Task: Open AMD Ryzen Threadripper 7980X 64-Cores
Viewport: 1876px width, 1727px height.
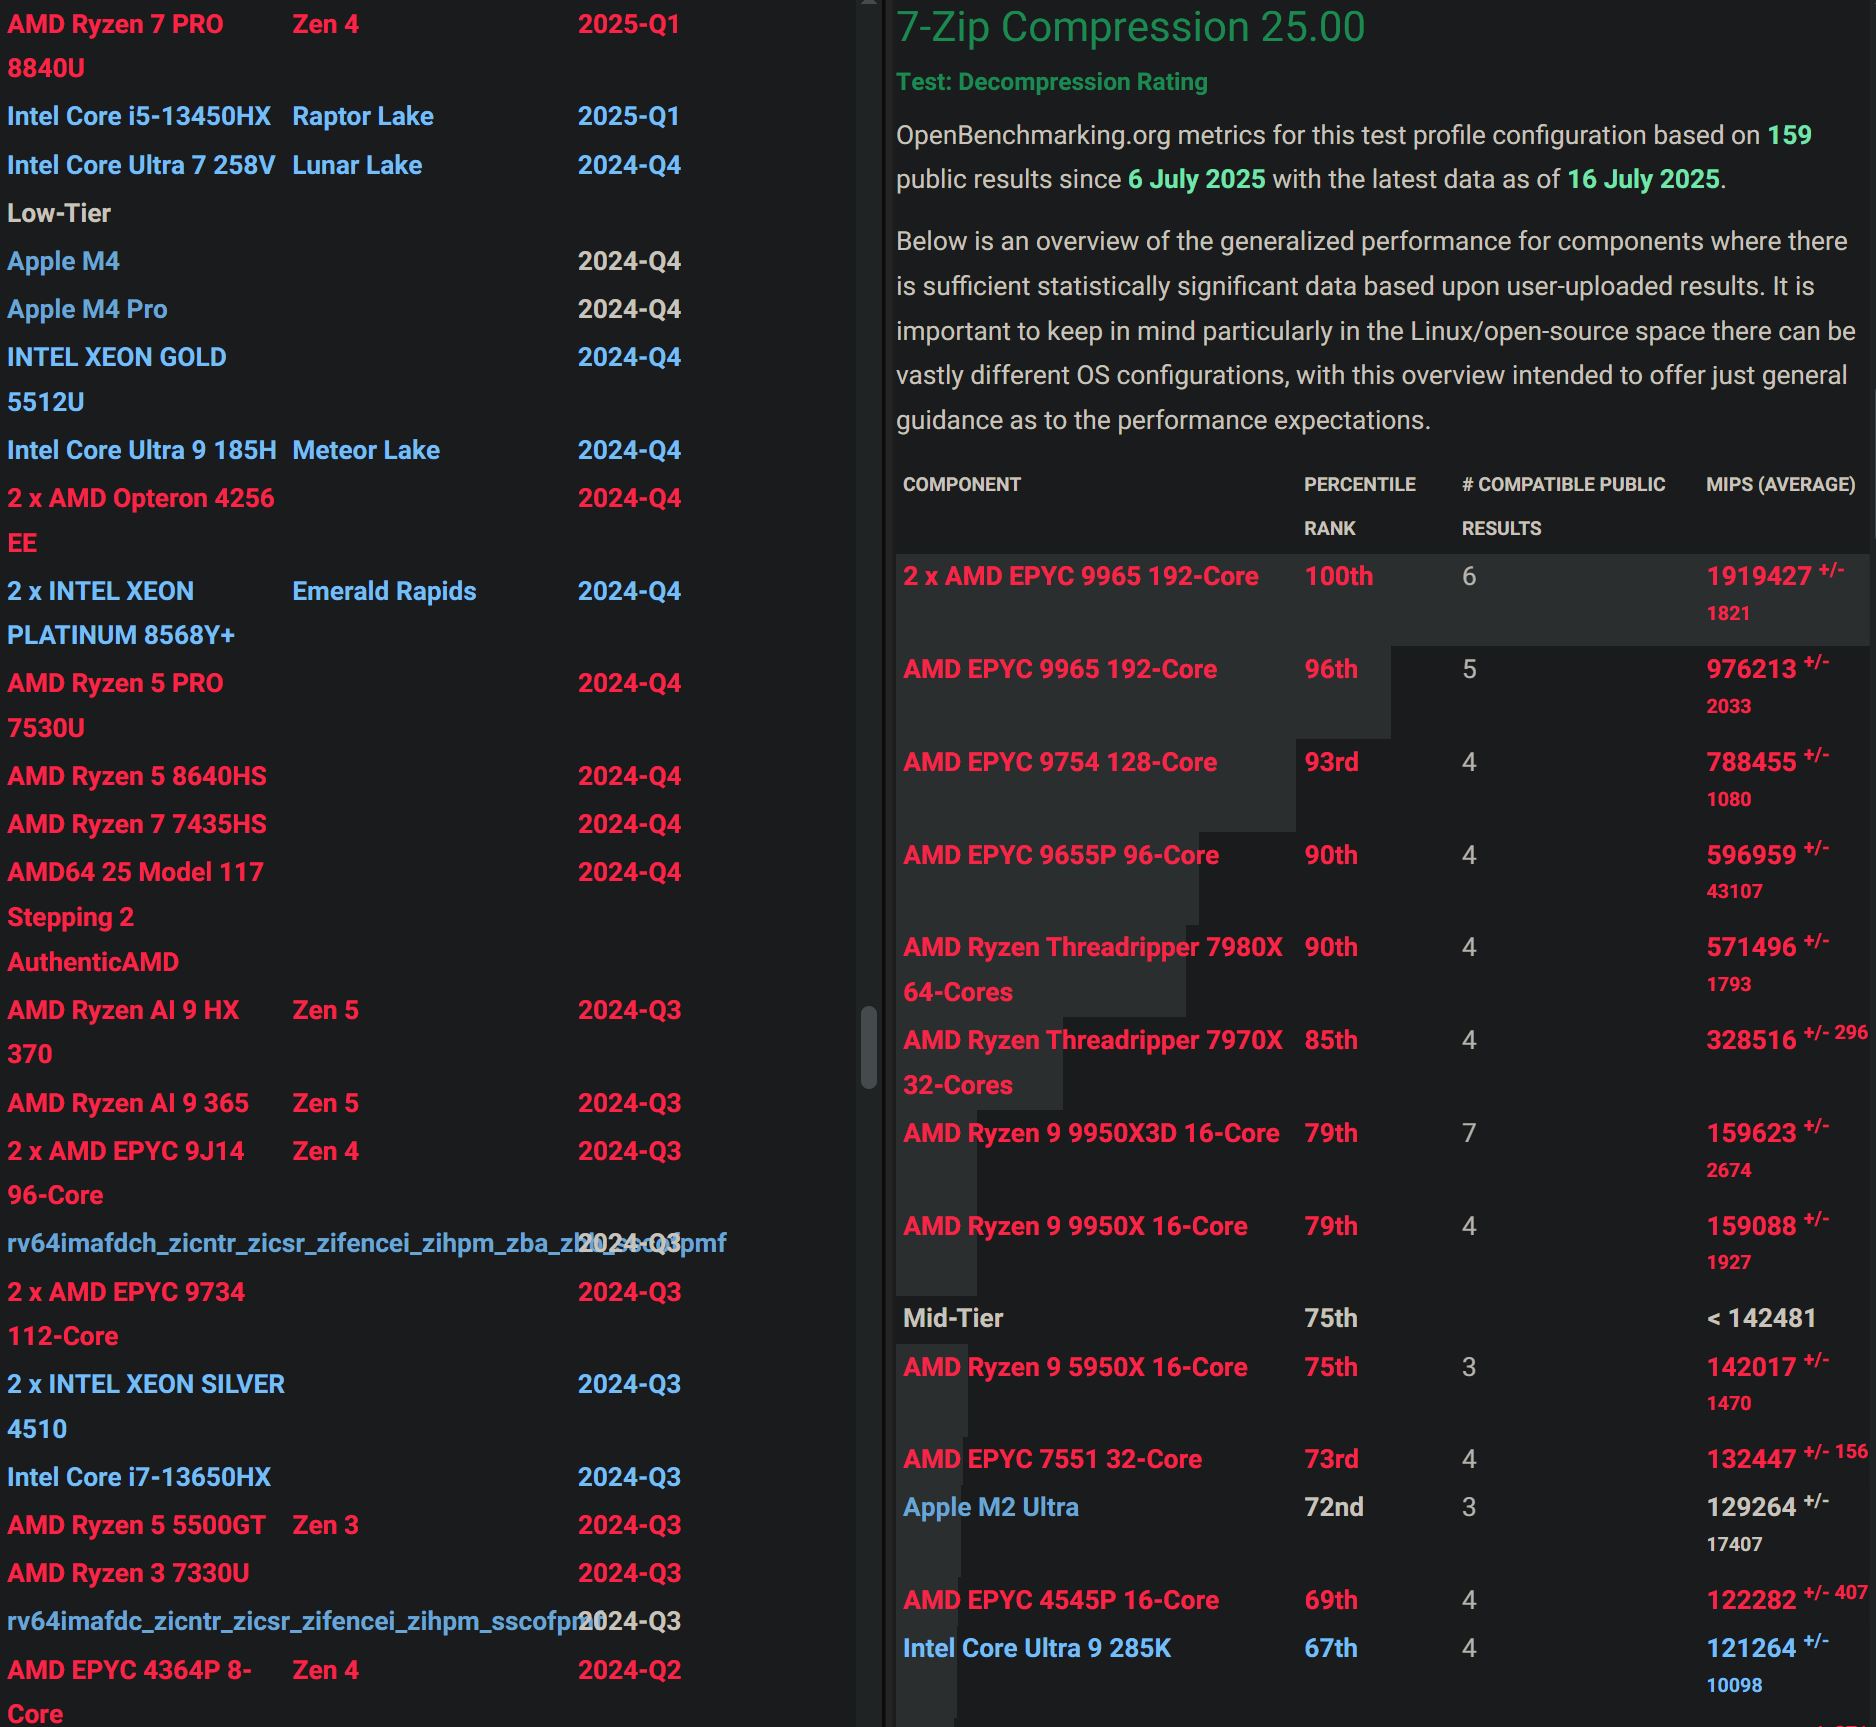Action: [x=1093, y=969]
